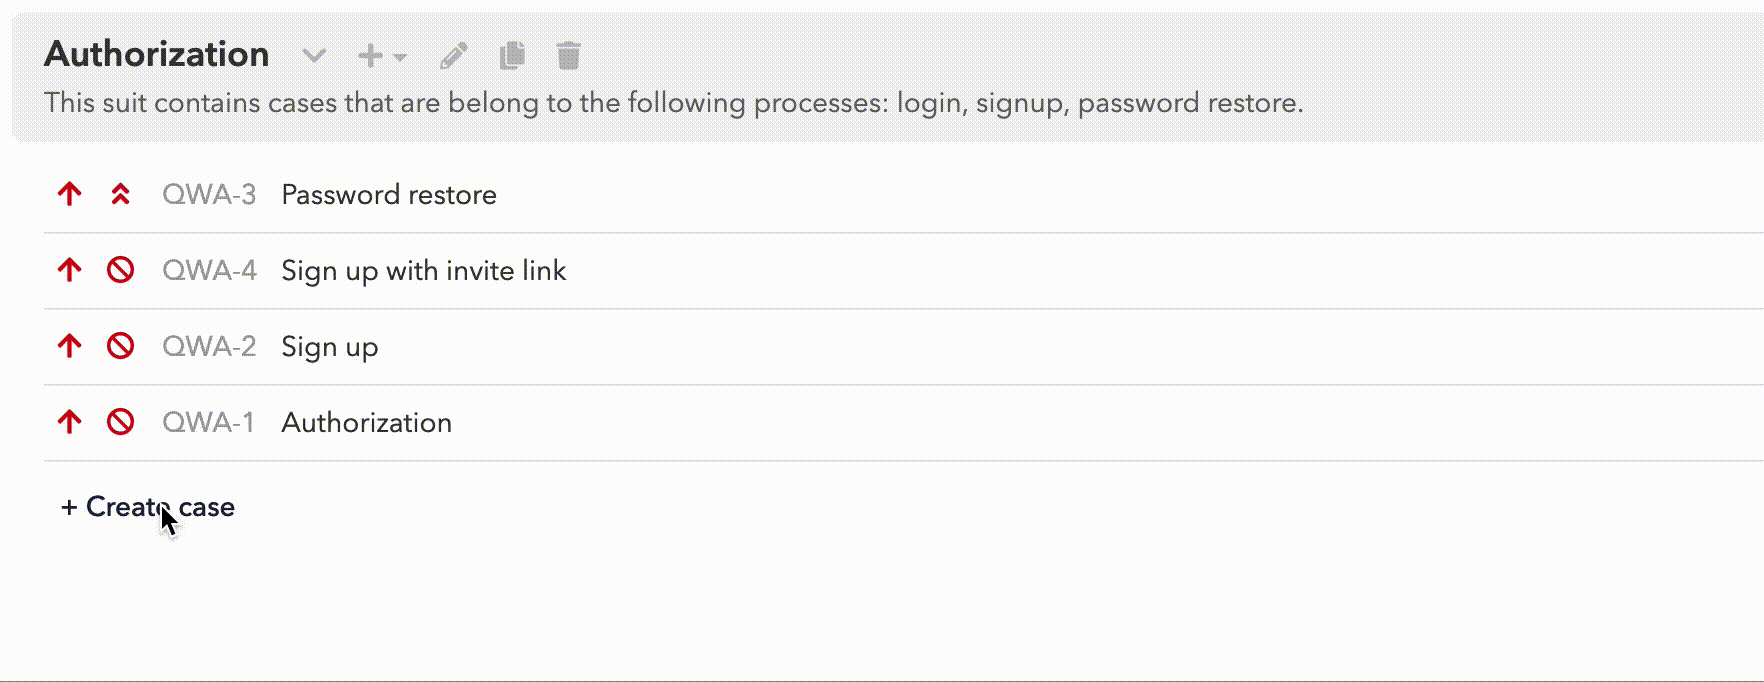
Task: Select the Password restore test case
Action: tap(389, 194)
